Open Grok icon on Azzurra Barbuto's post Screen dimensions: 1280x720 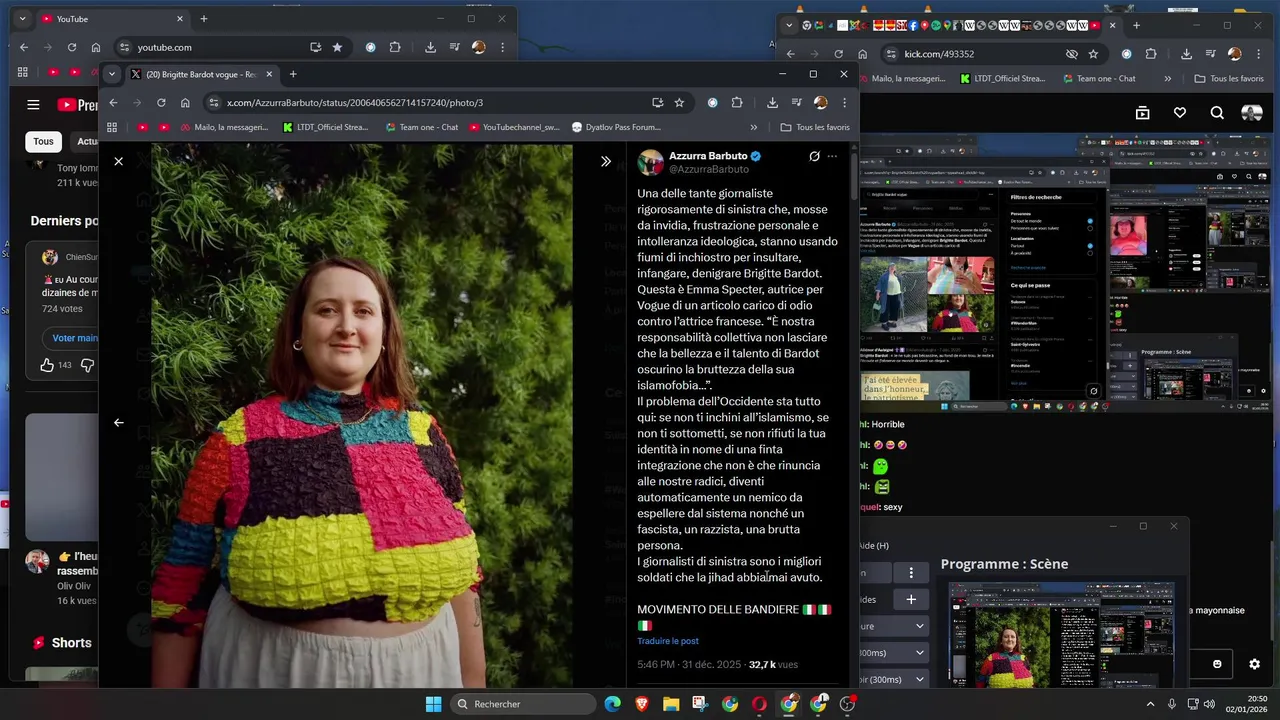(814, 156)
